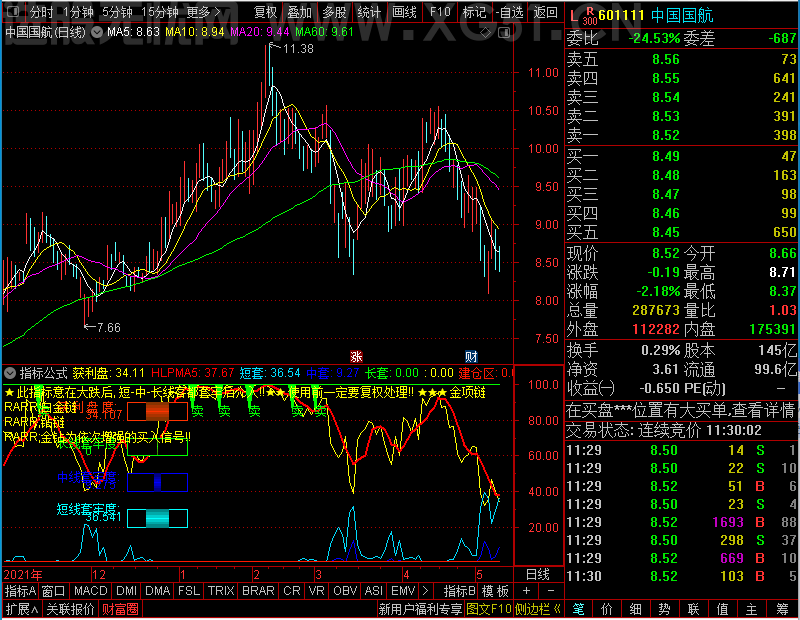Select the 笔 tick tab in sidebar
Viewport: 800px width, 620px height.
[578, 609]
